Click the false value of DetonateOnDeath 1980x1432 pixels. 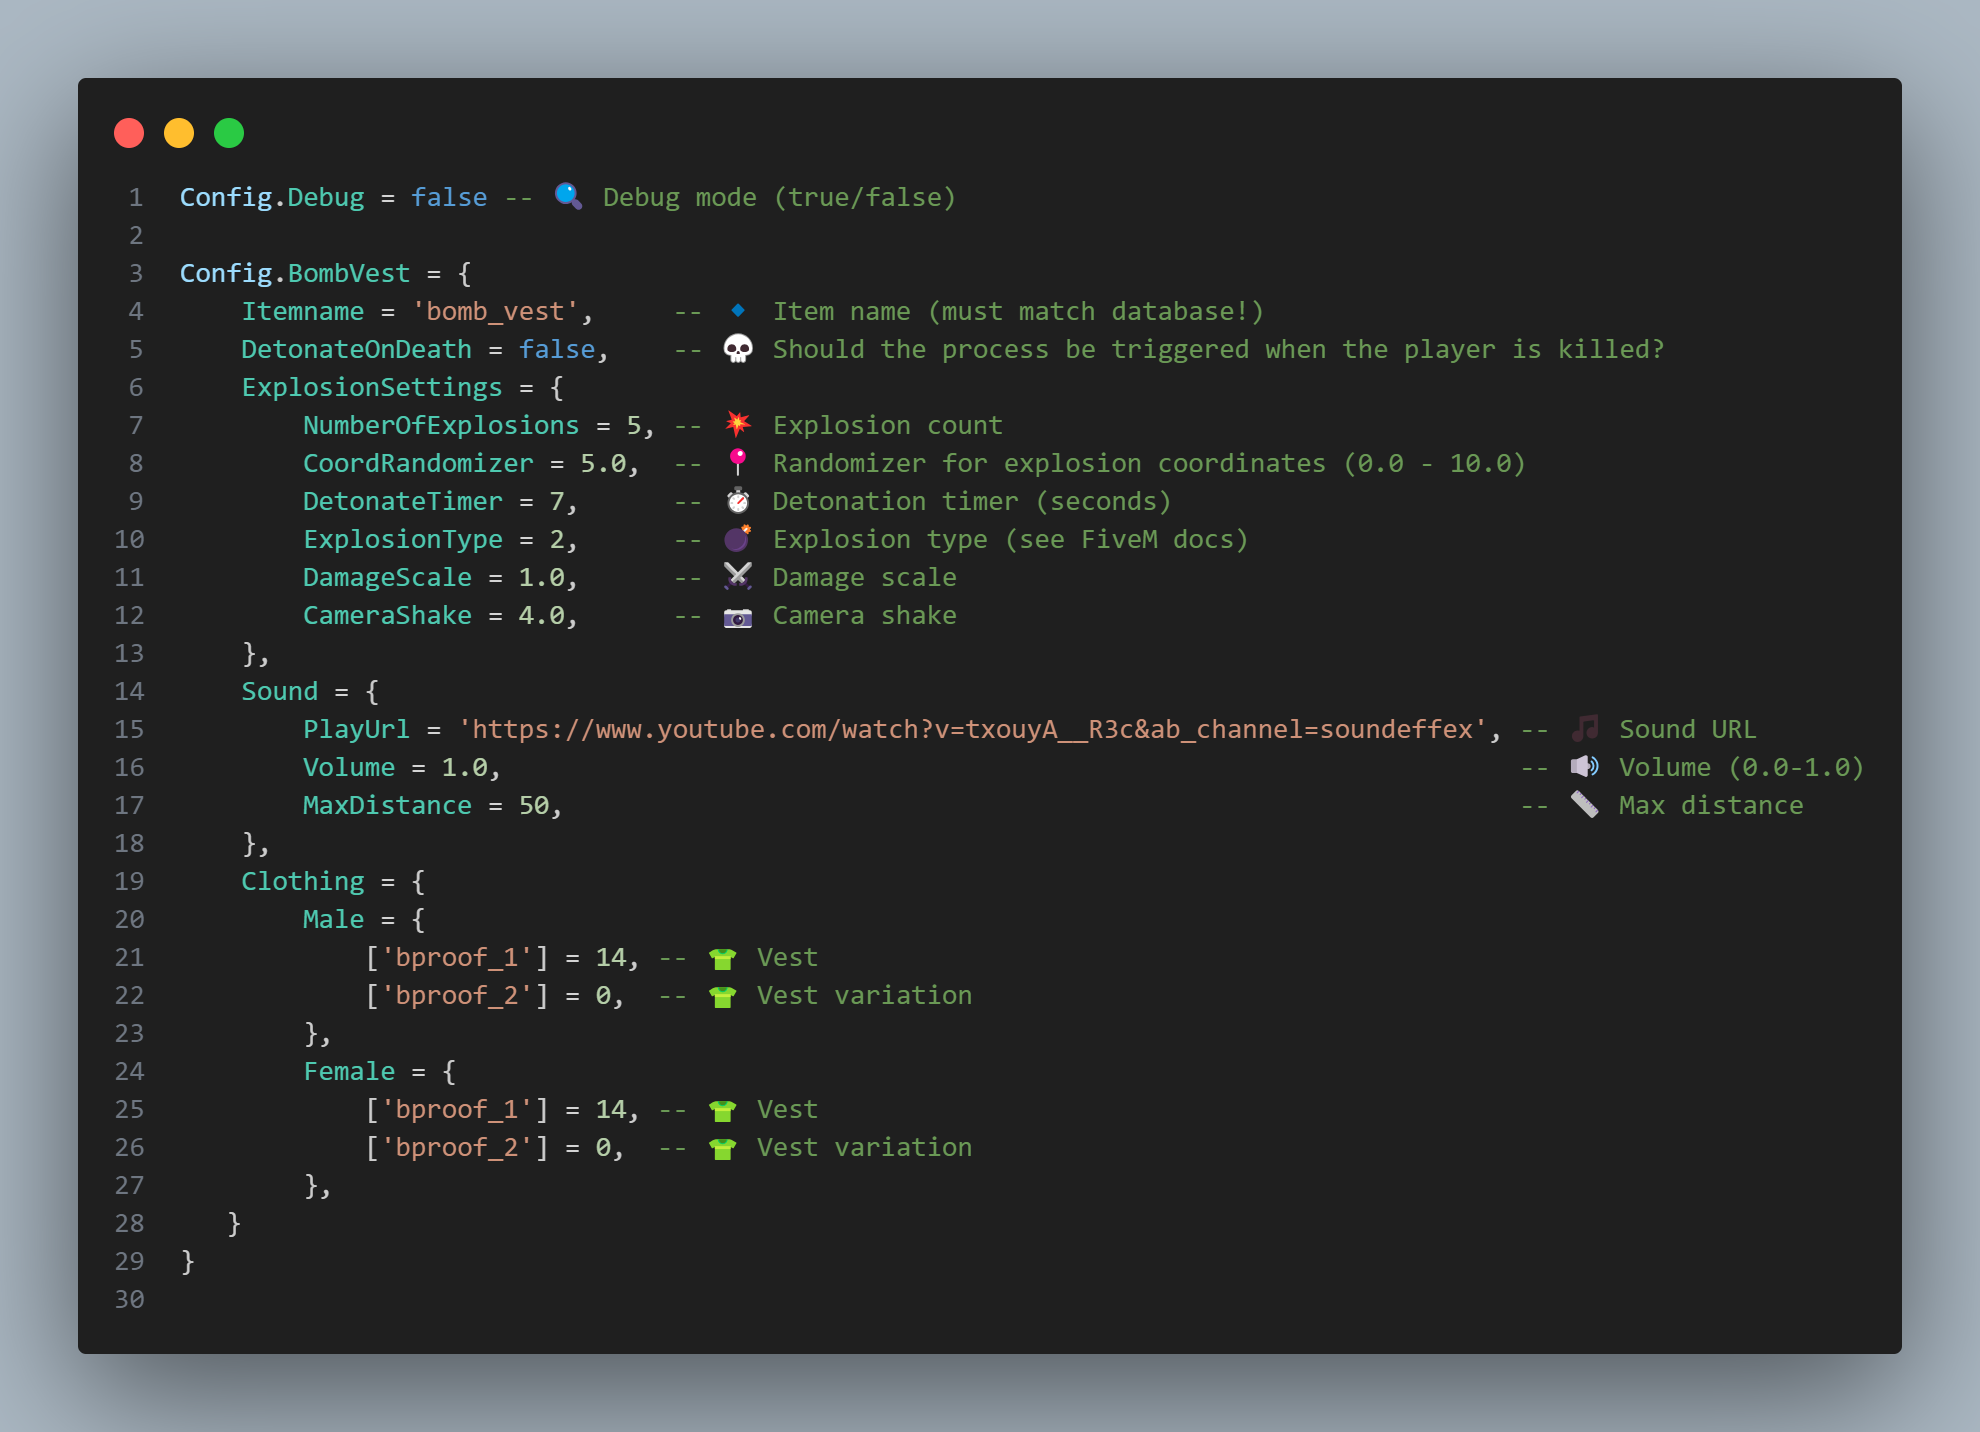pyautogui.click(x=557, y=349)
